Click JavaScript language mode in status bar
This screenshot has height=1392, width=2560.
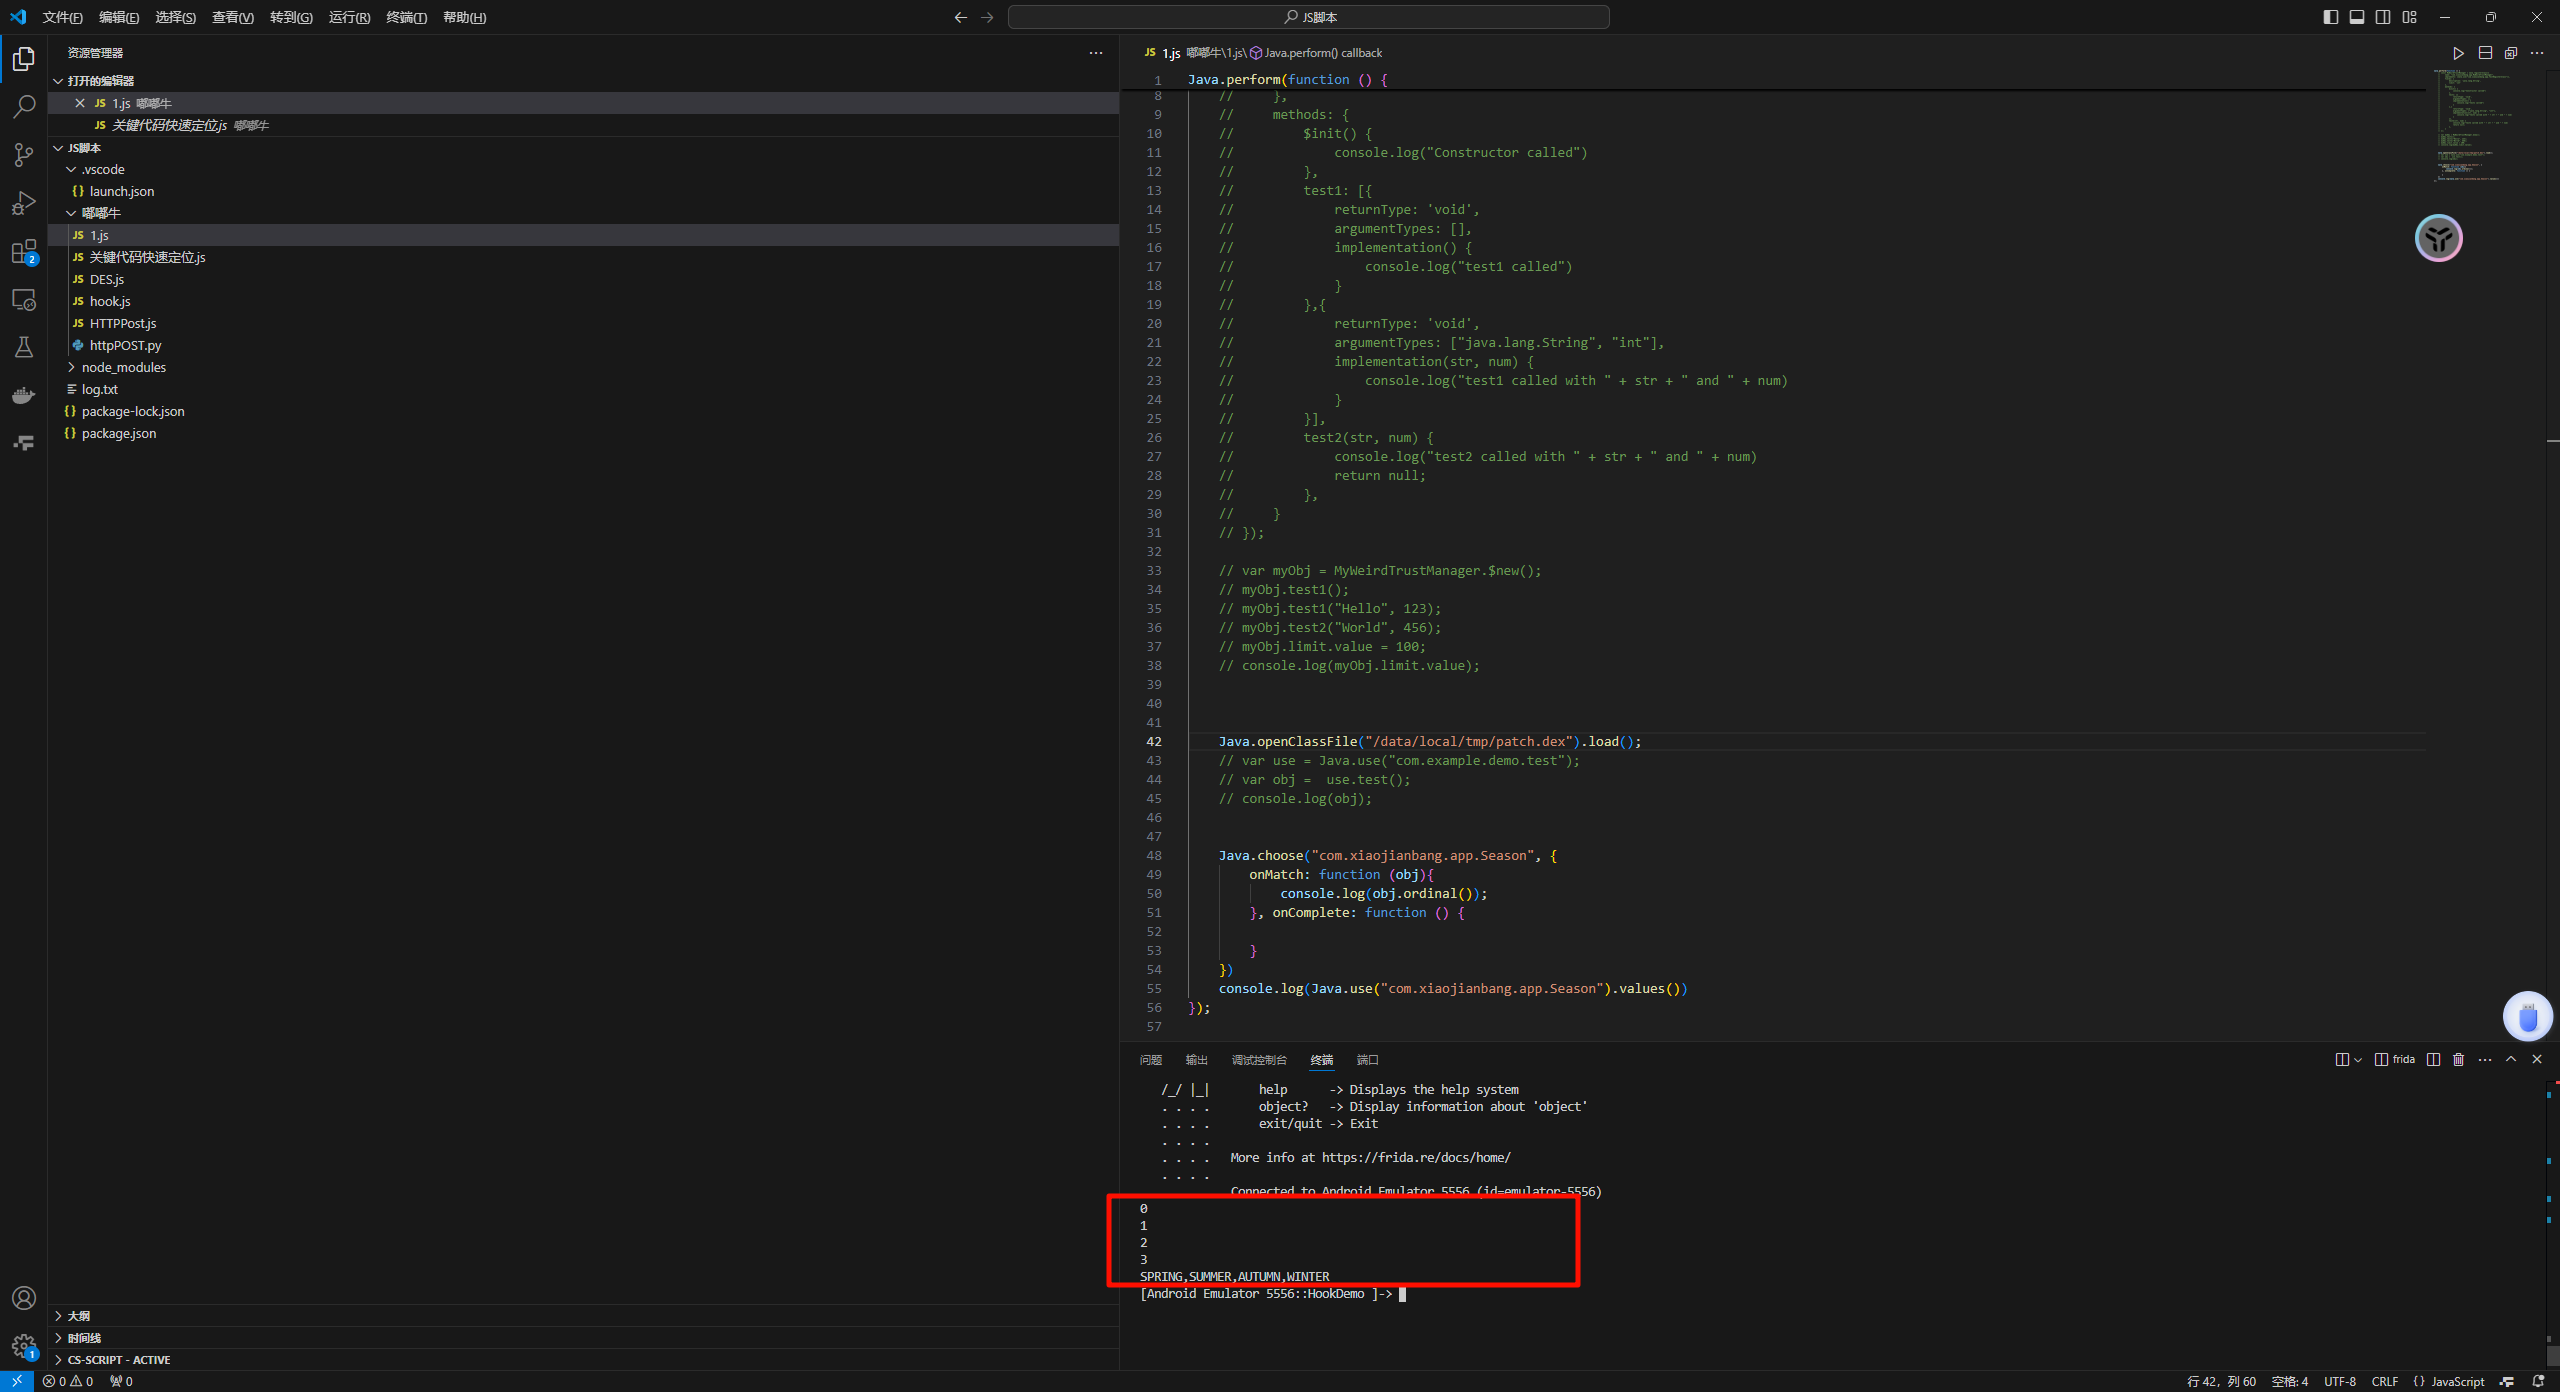2457,1381
